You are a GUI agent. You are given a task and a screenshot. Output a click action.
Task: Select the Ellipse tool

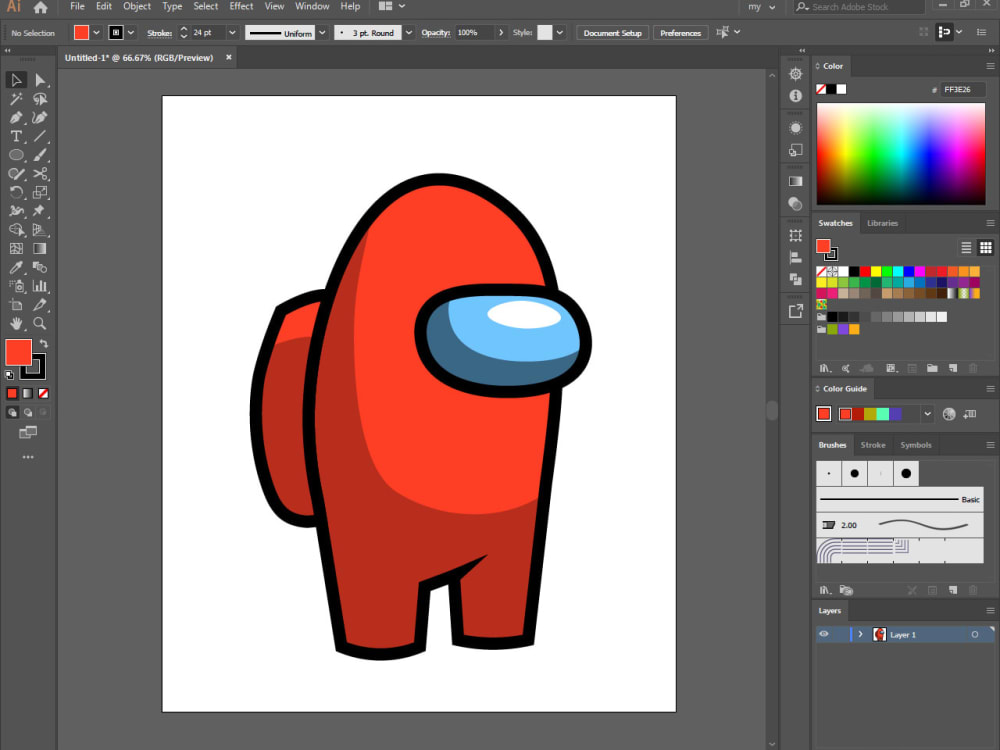coord(16,154)
